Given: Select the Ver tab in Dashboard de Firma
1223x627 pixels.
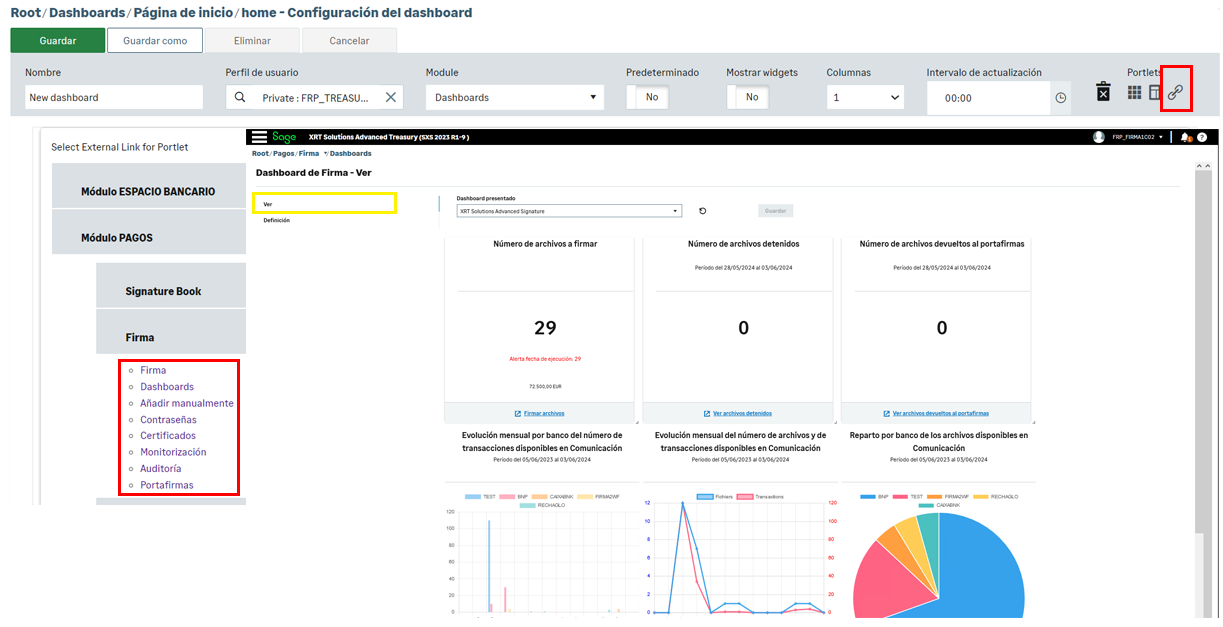Looking at the screenshot, I should [x=324, y=203].
